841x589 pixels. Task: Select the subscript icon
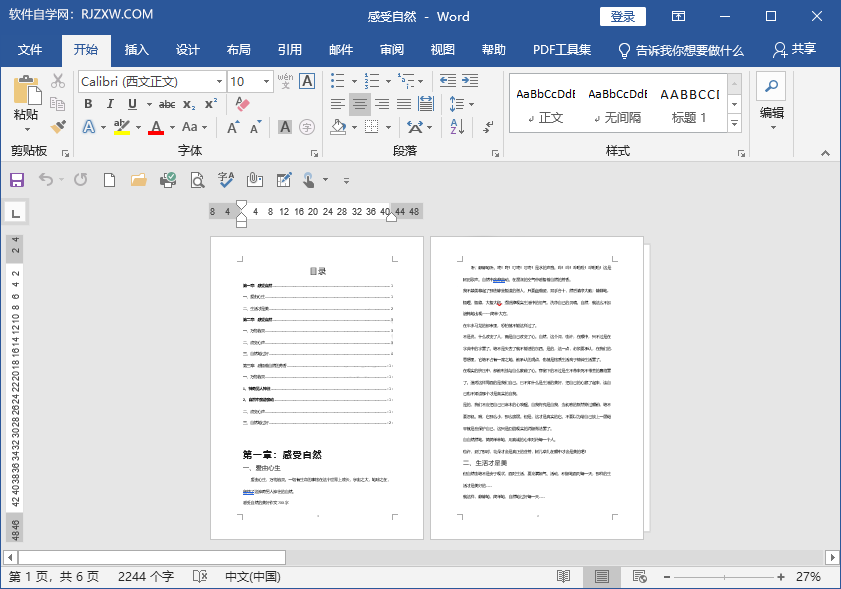[188, 104]
